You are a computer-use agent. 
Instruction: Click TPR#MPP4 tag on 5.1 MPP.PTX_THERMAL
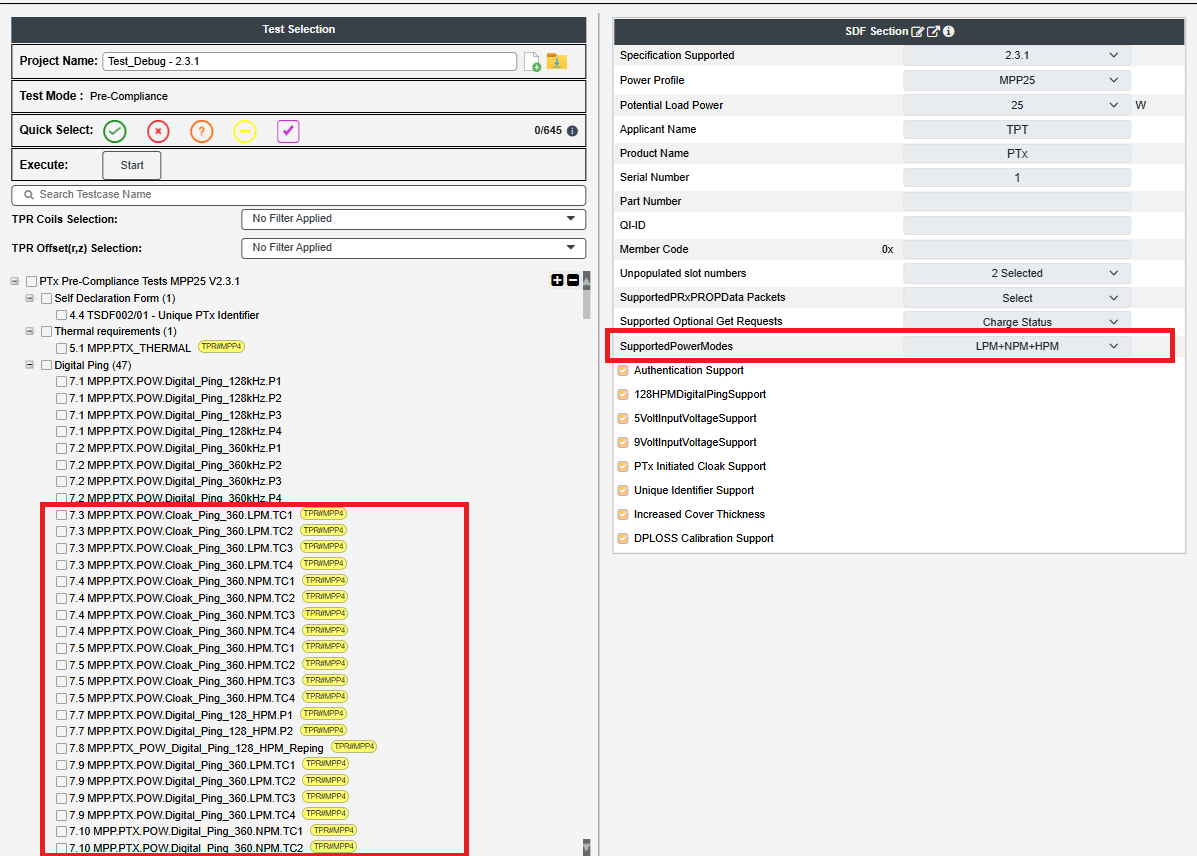click(221, 347)
